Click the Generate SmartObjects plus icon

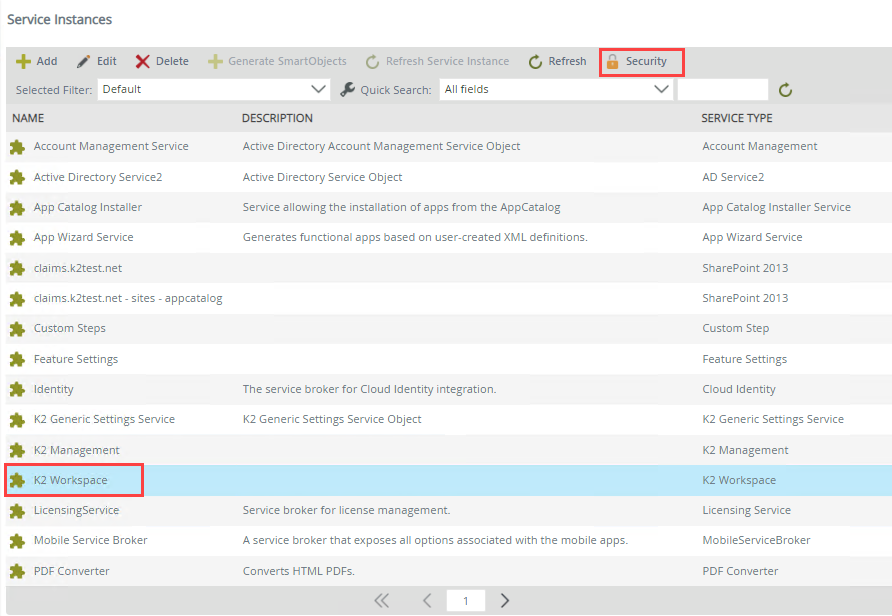pyautogui.click(x=215, y=61)
